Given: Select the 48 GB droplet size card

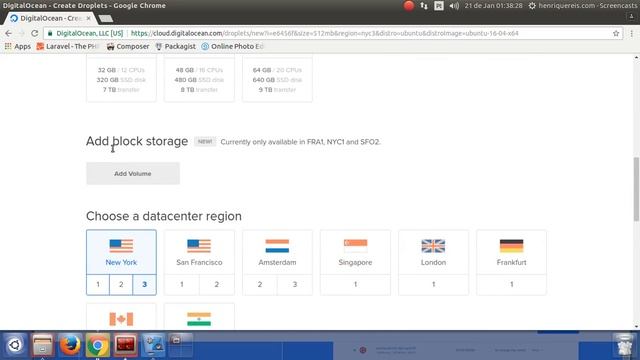Looking at the screenshot, I should point(199,79).
